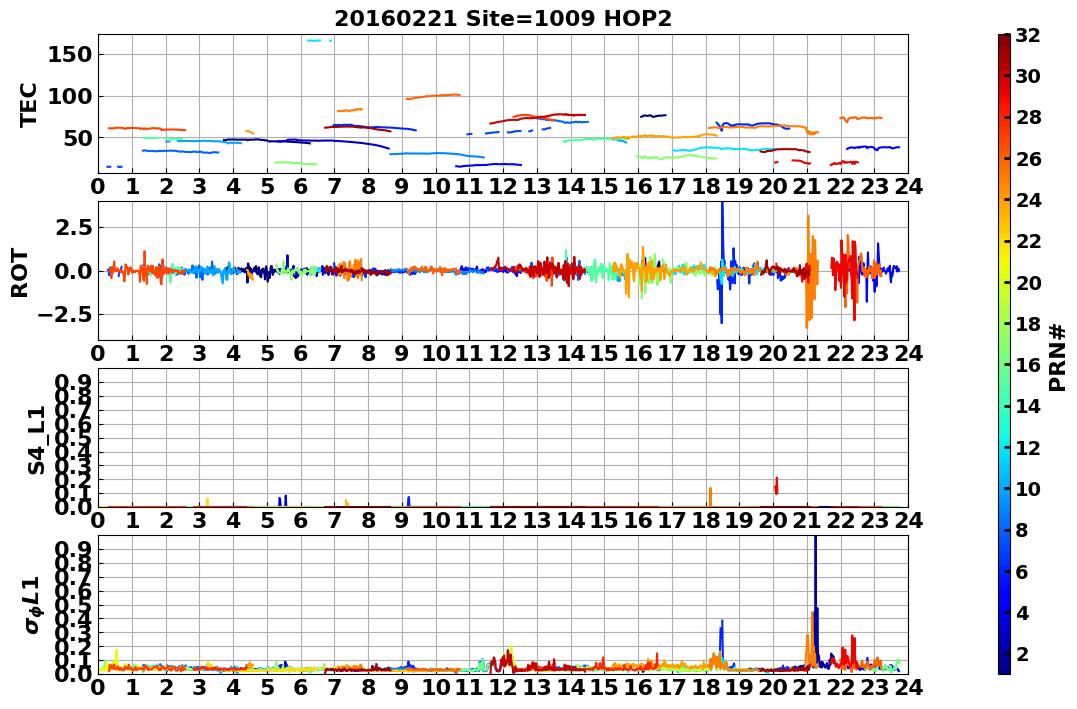
Task: Click colorbar tick label 18
Action: coord(1028,324)
